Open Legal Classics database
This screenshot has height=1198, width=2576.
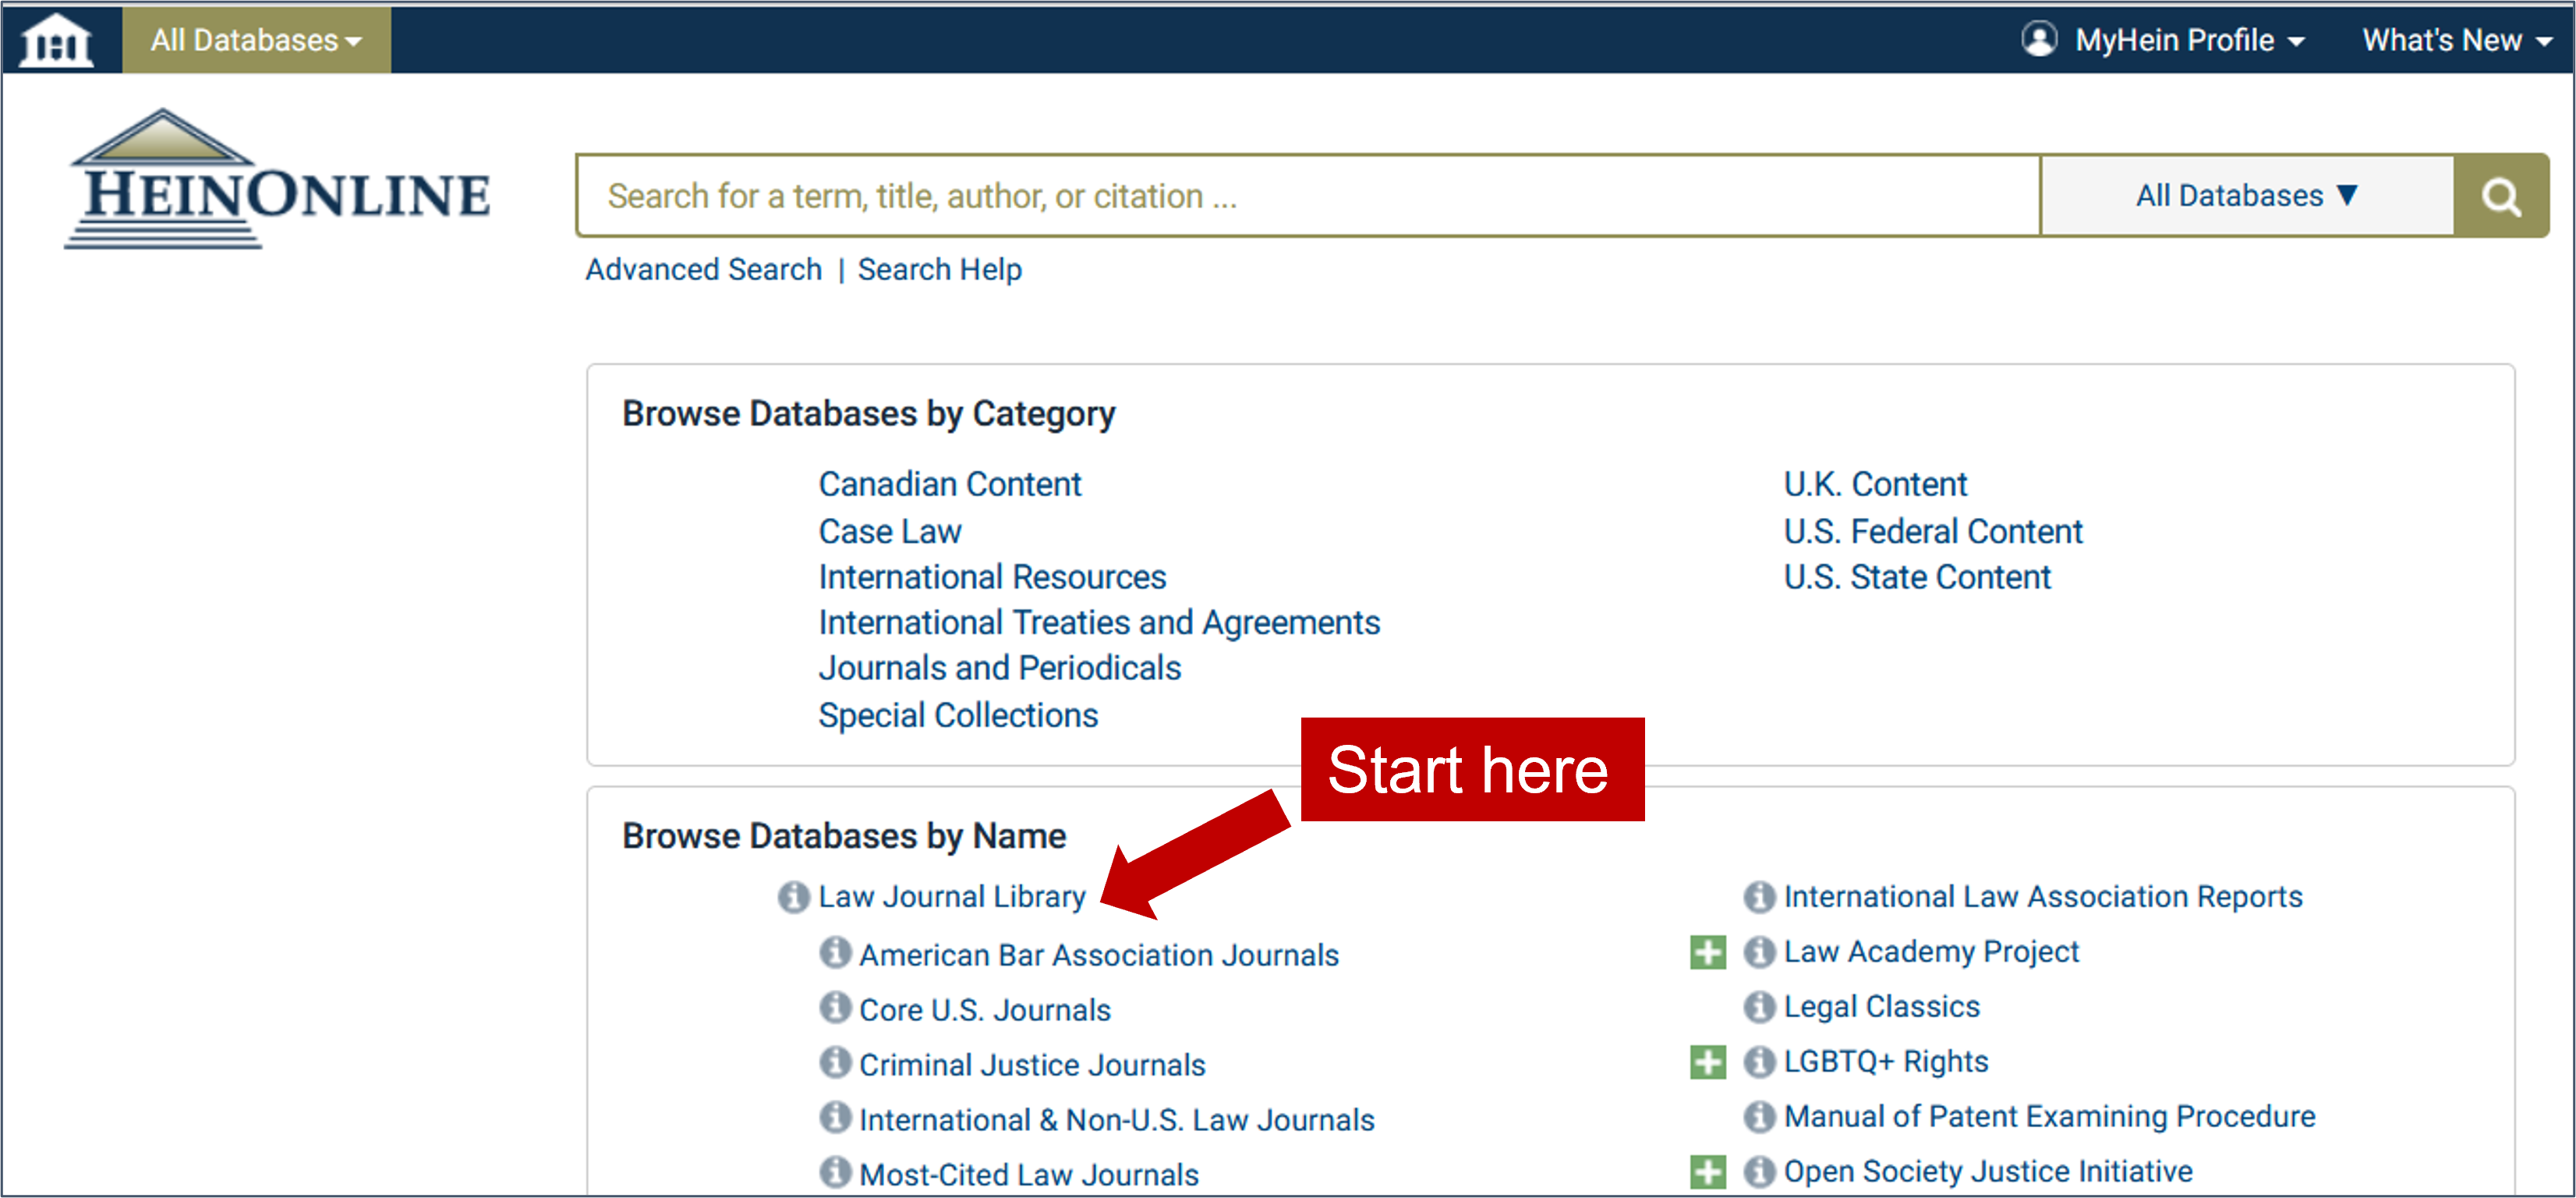pos(1882,1007)
